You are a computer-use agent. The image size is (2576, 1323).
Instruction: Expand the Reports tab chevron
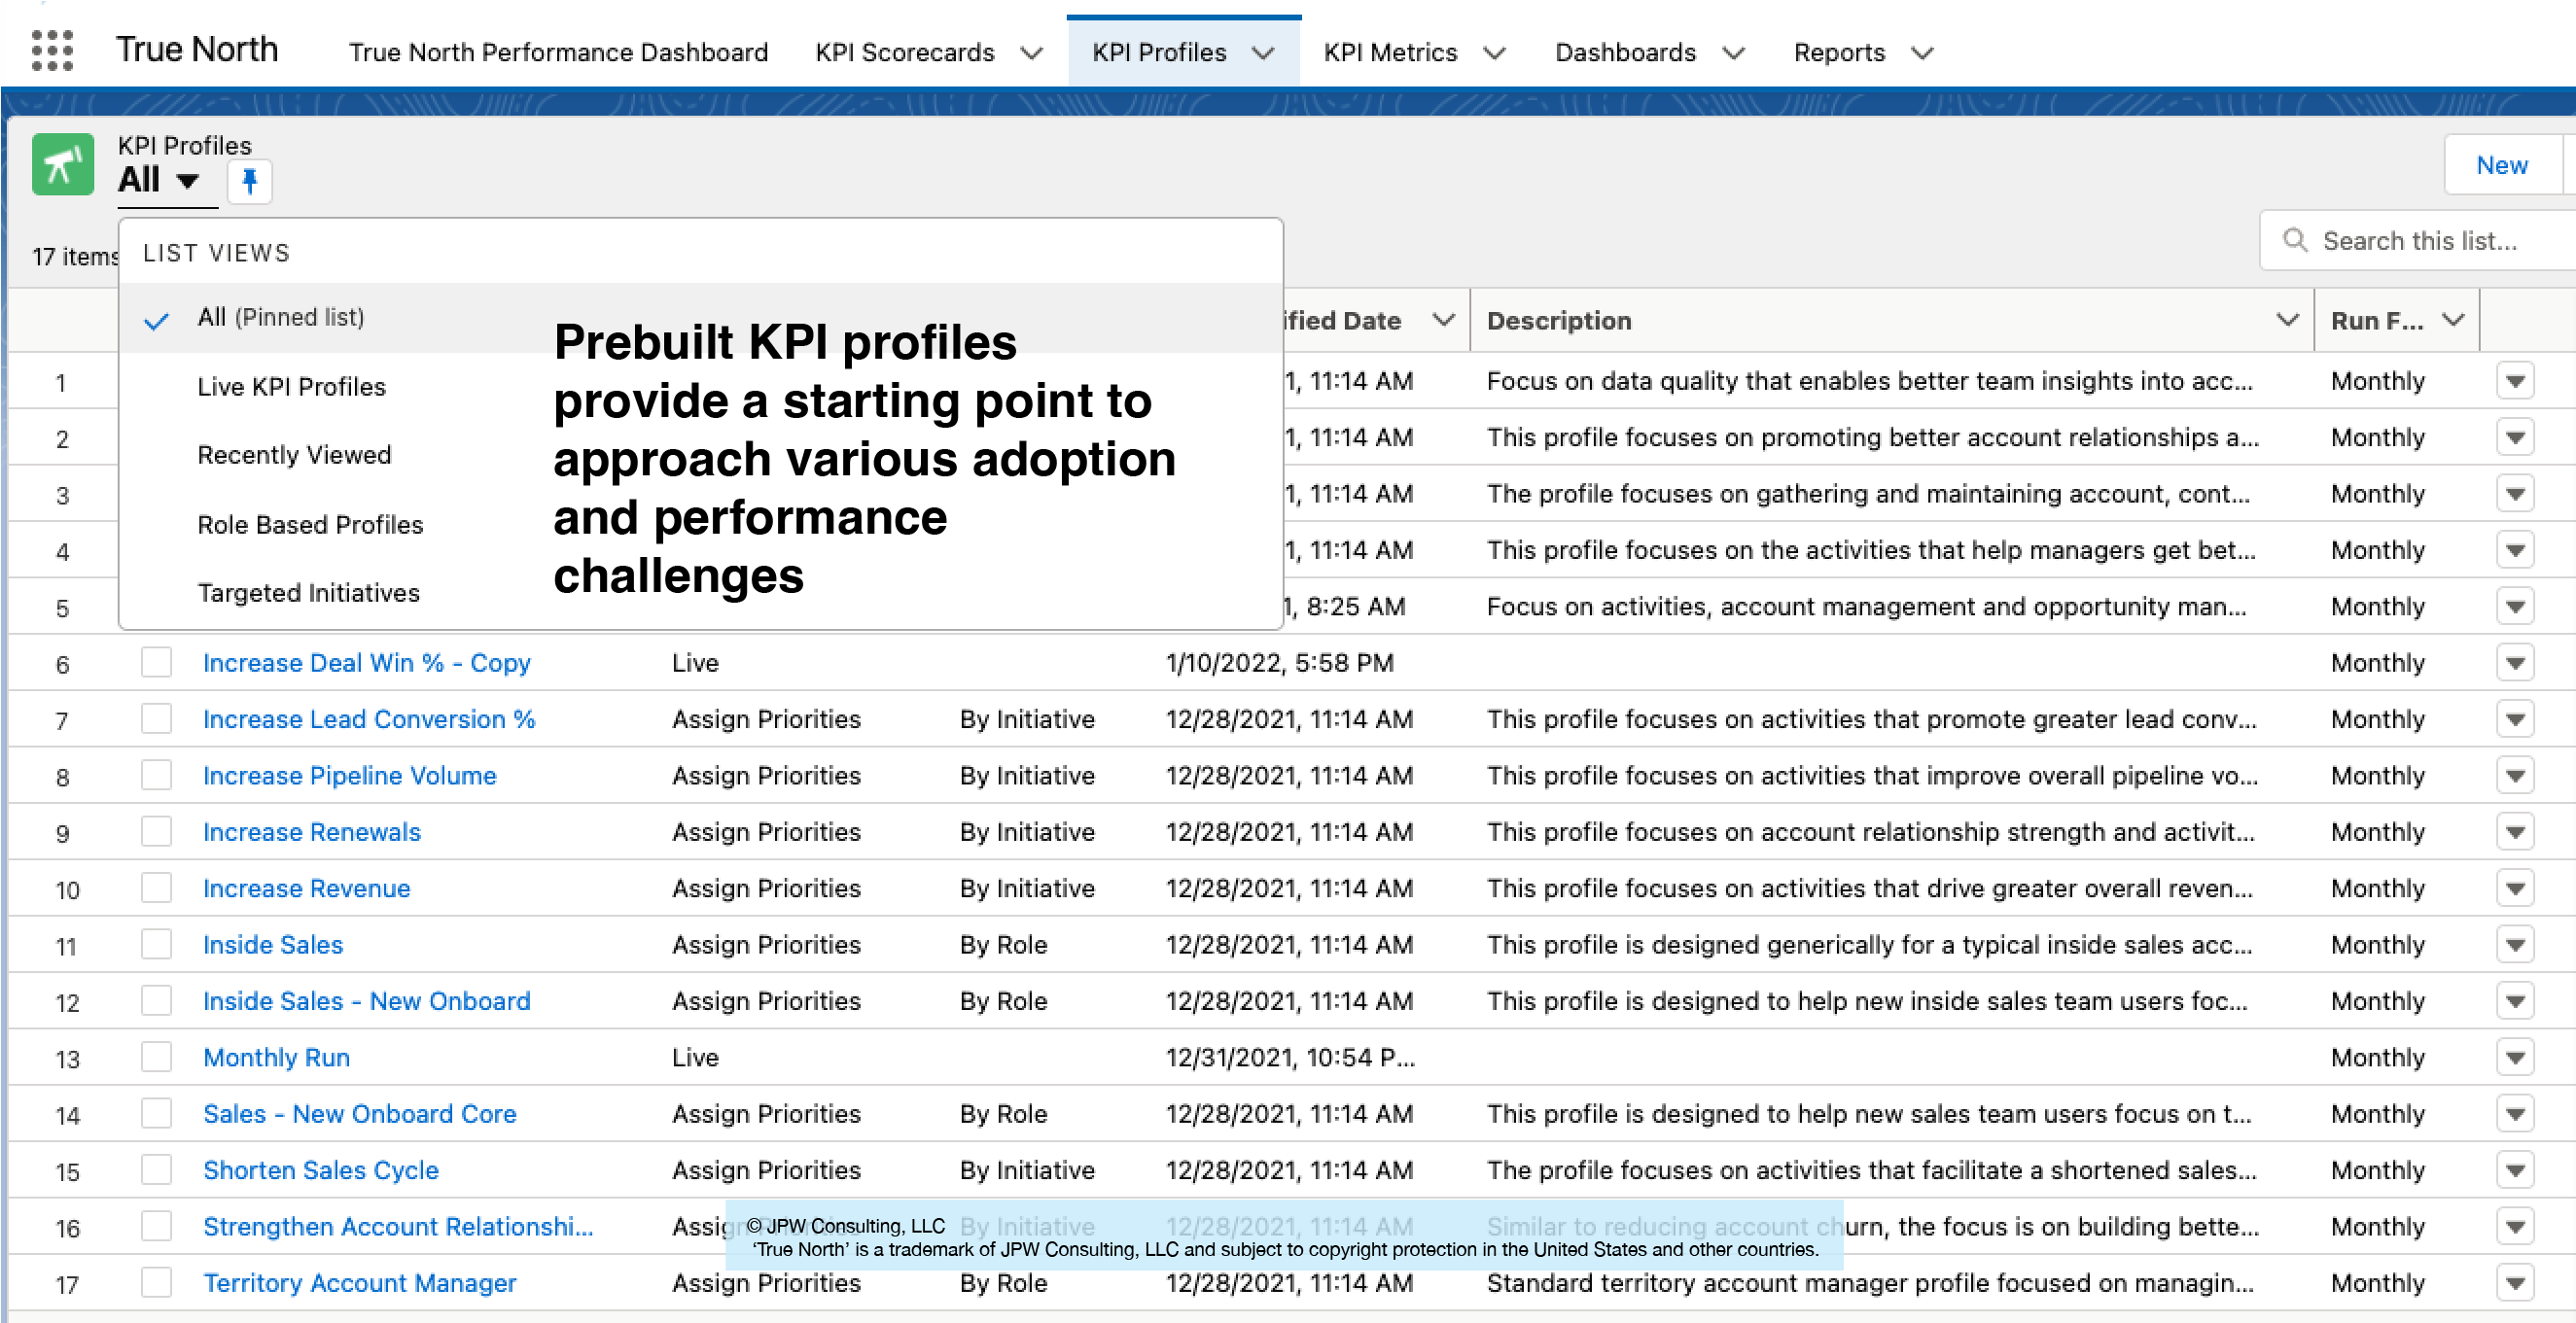(1922, 53)
